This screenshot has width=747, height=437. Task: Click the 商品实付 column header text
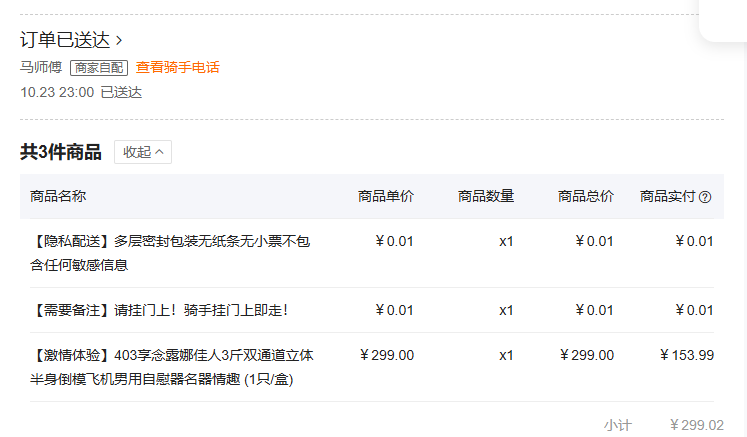click(x=667, y=196)
